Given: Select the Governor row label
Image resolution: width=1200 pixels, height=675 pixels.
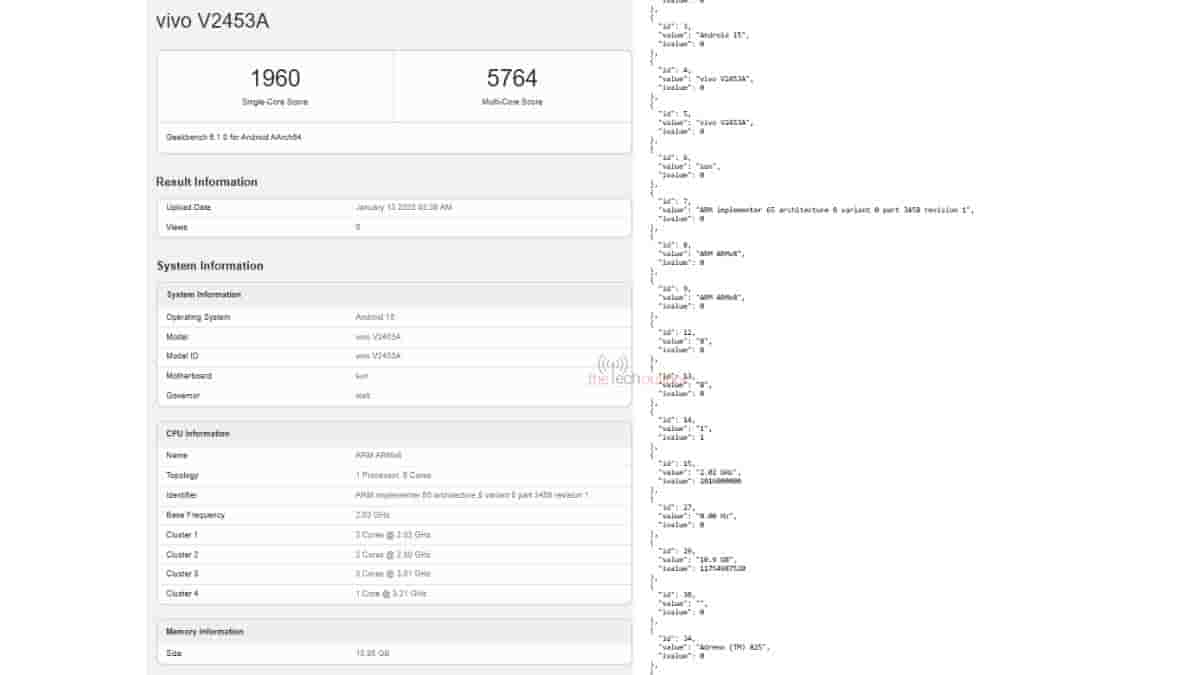Looking at the screenshot, I should pyautogui.click(x=183, y=396).
